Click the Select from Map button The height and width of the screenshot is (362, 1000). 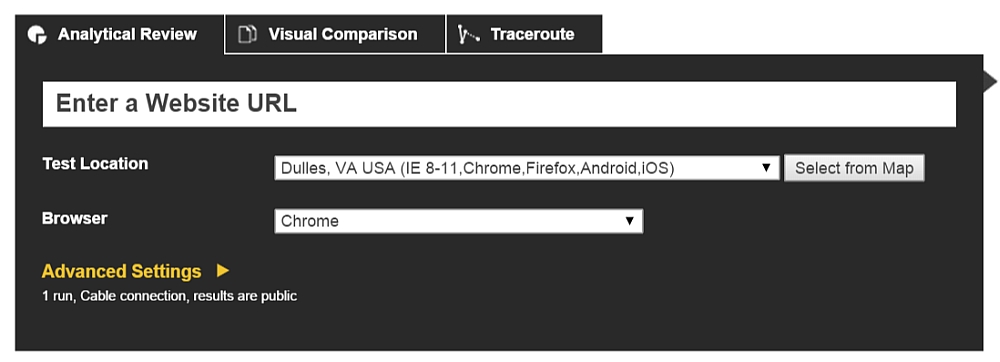pyautogui.click(x=854, y=168)
